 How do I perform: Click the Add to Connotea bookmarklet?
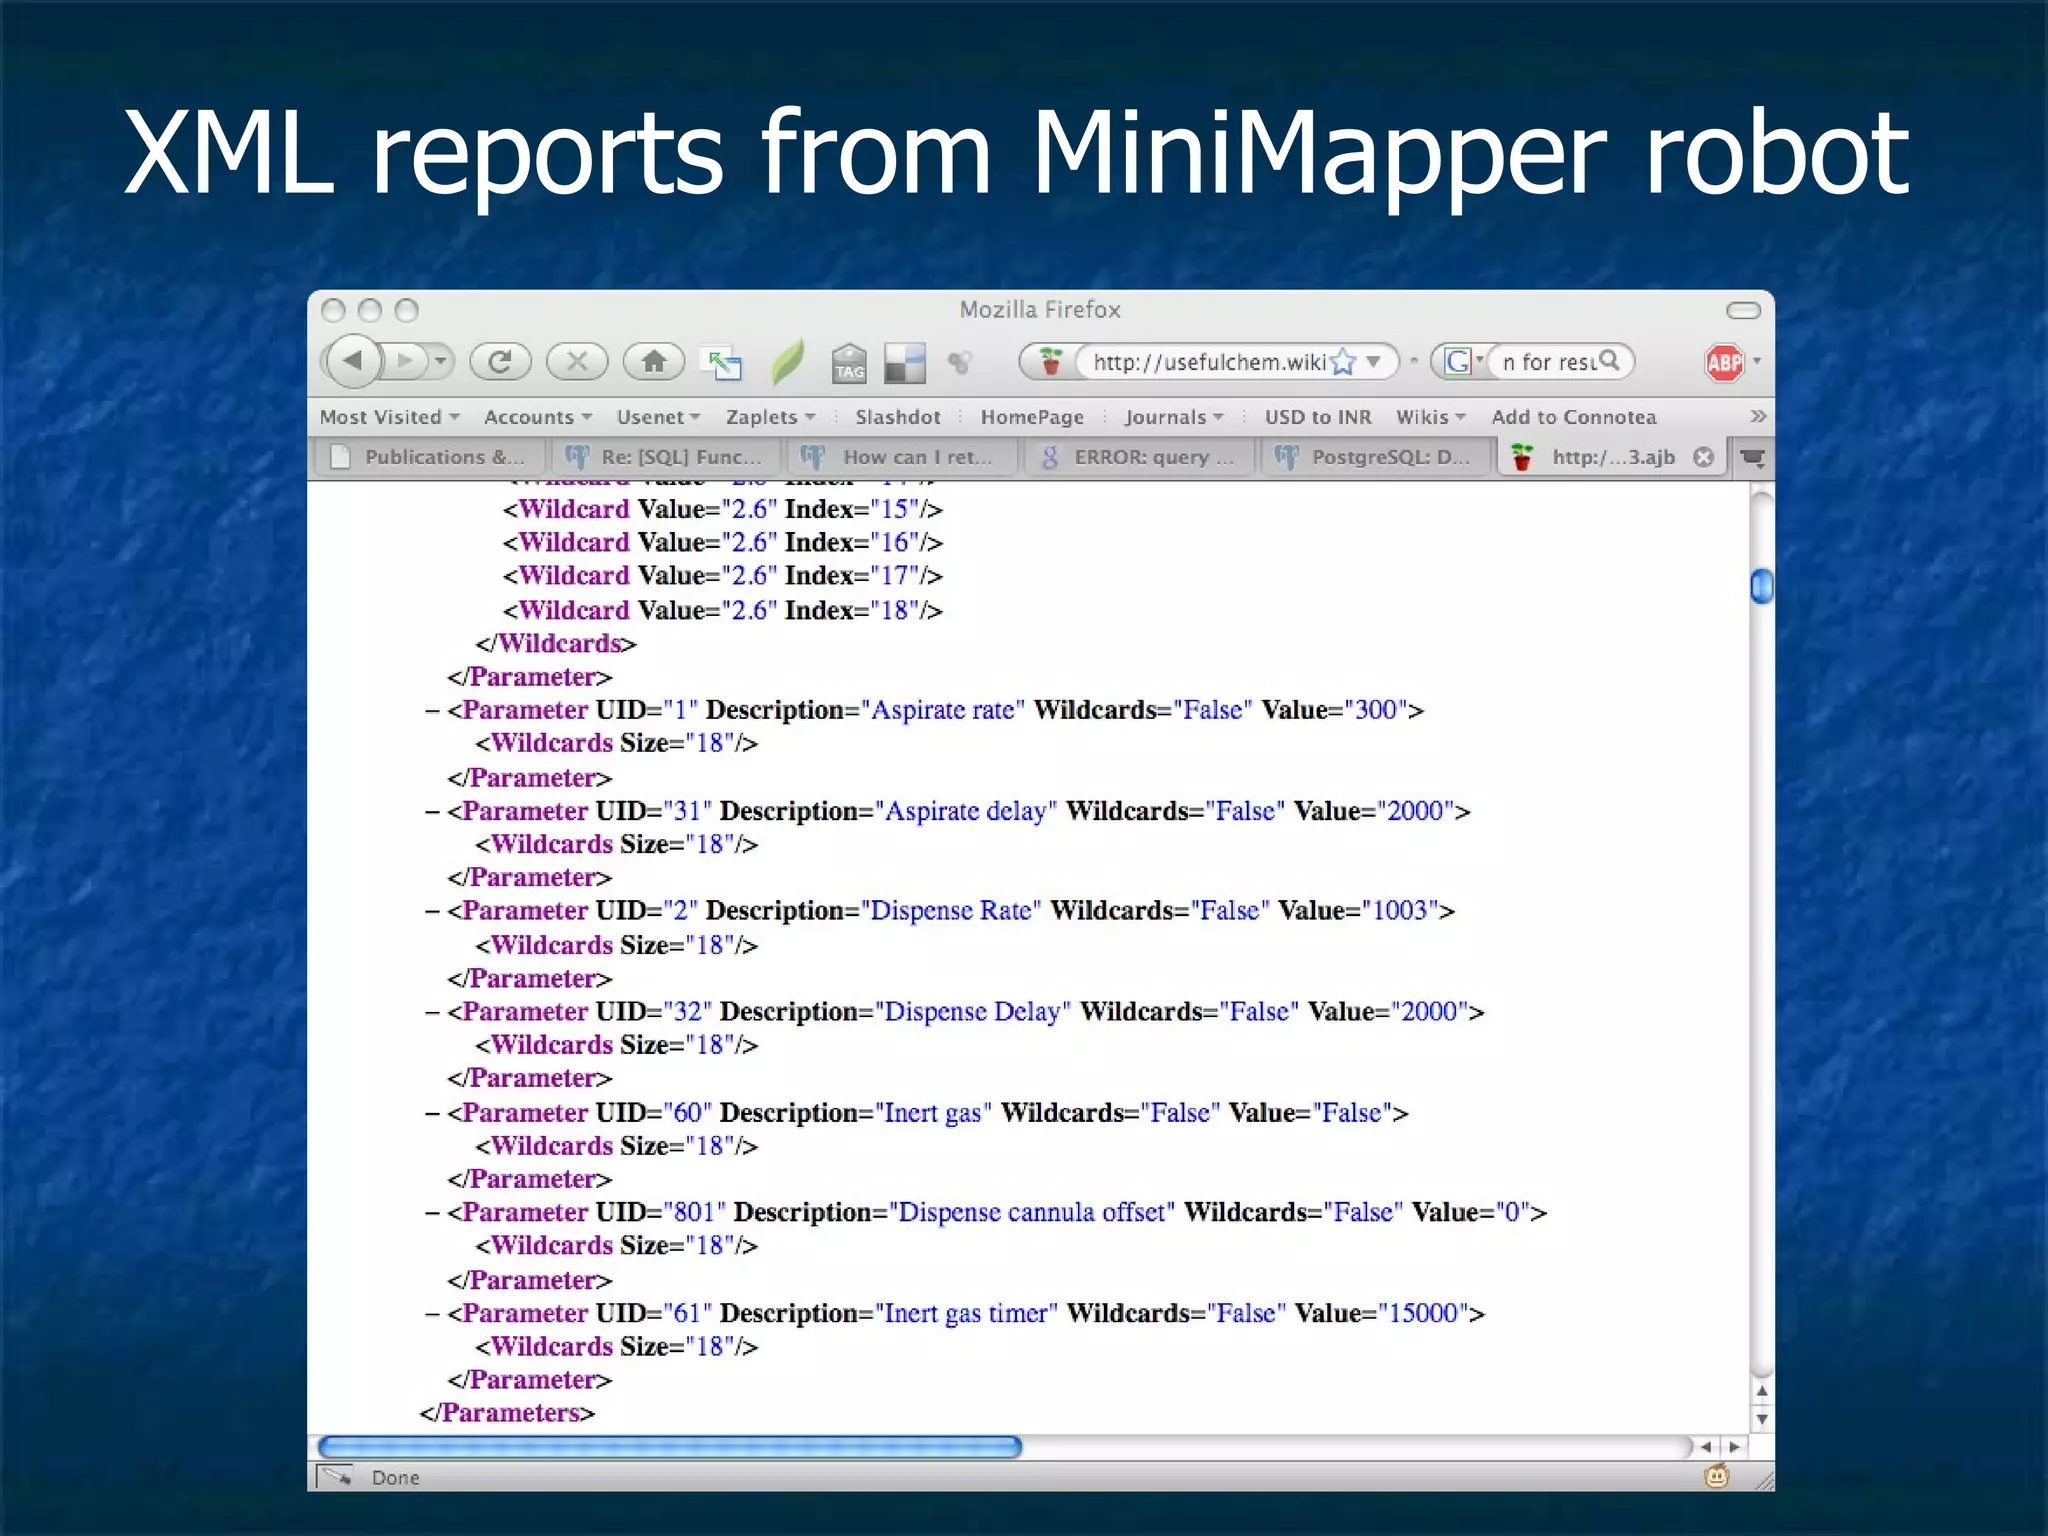click(x=1574, y=417)
